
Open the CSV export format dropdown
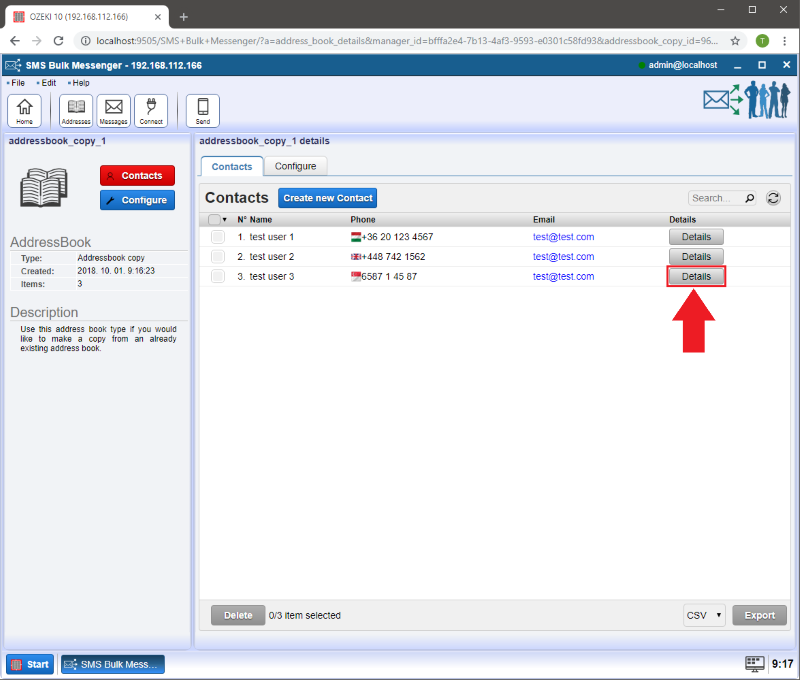pyautogui.click(x=704, y=616)
